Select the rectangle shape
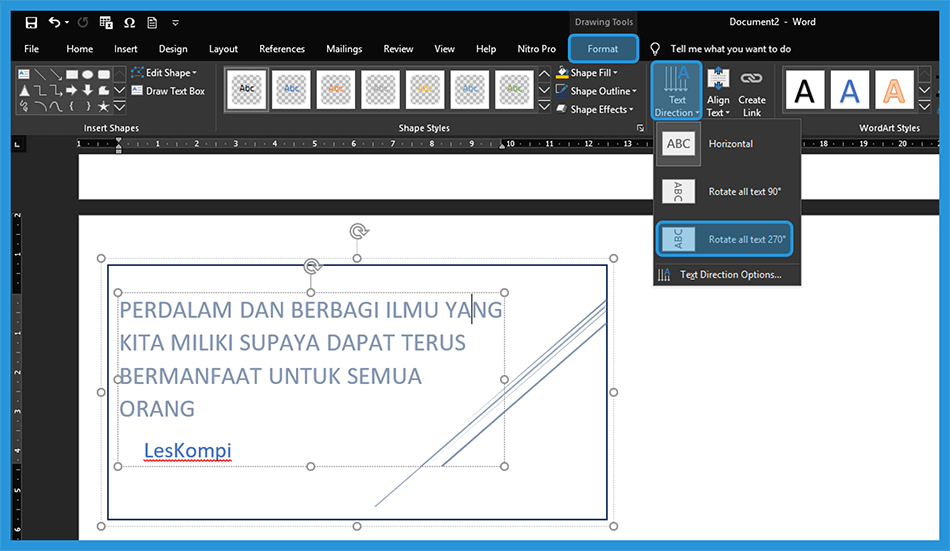The width and height of the screenshot is (950, 551). point(71,74)
